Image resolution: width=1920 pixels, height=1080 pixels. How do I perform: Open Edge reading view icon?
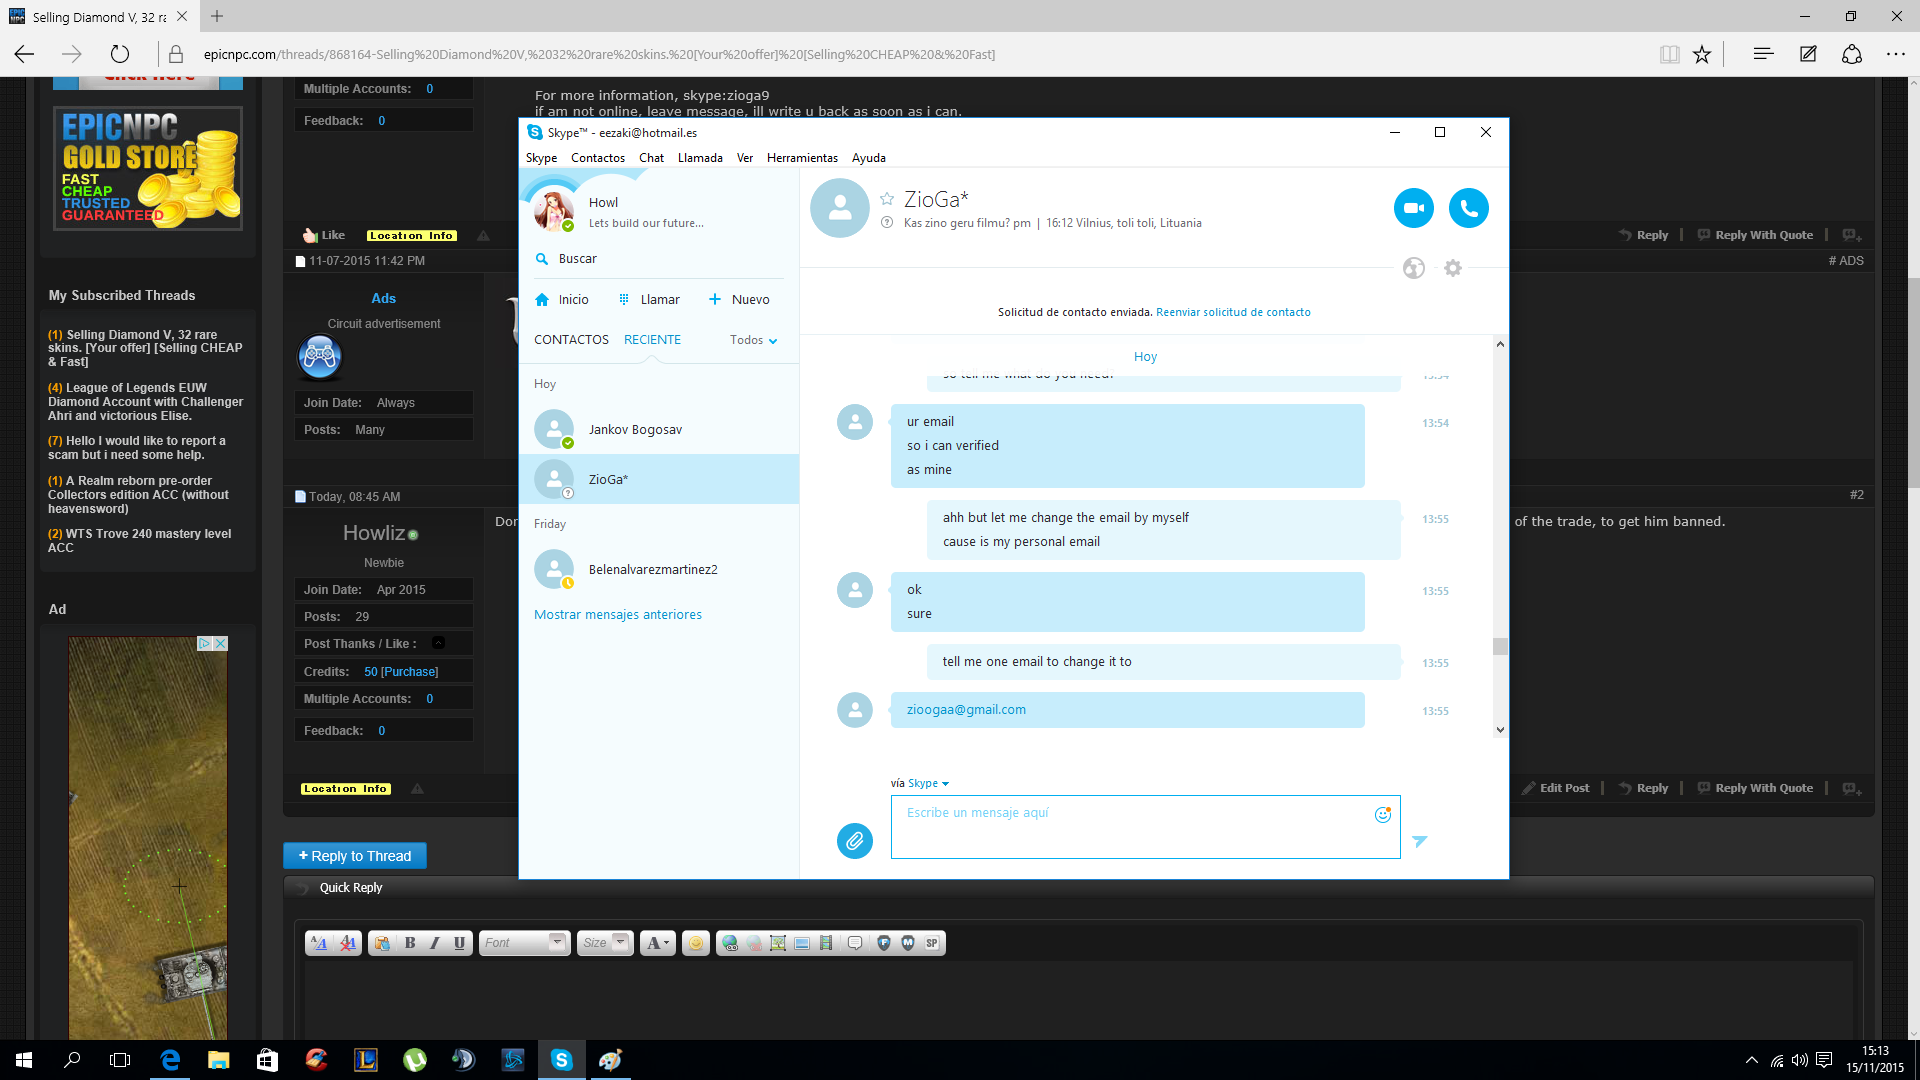pyautogui.click(x=1669, y=55)
